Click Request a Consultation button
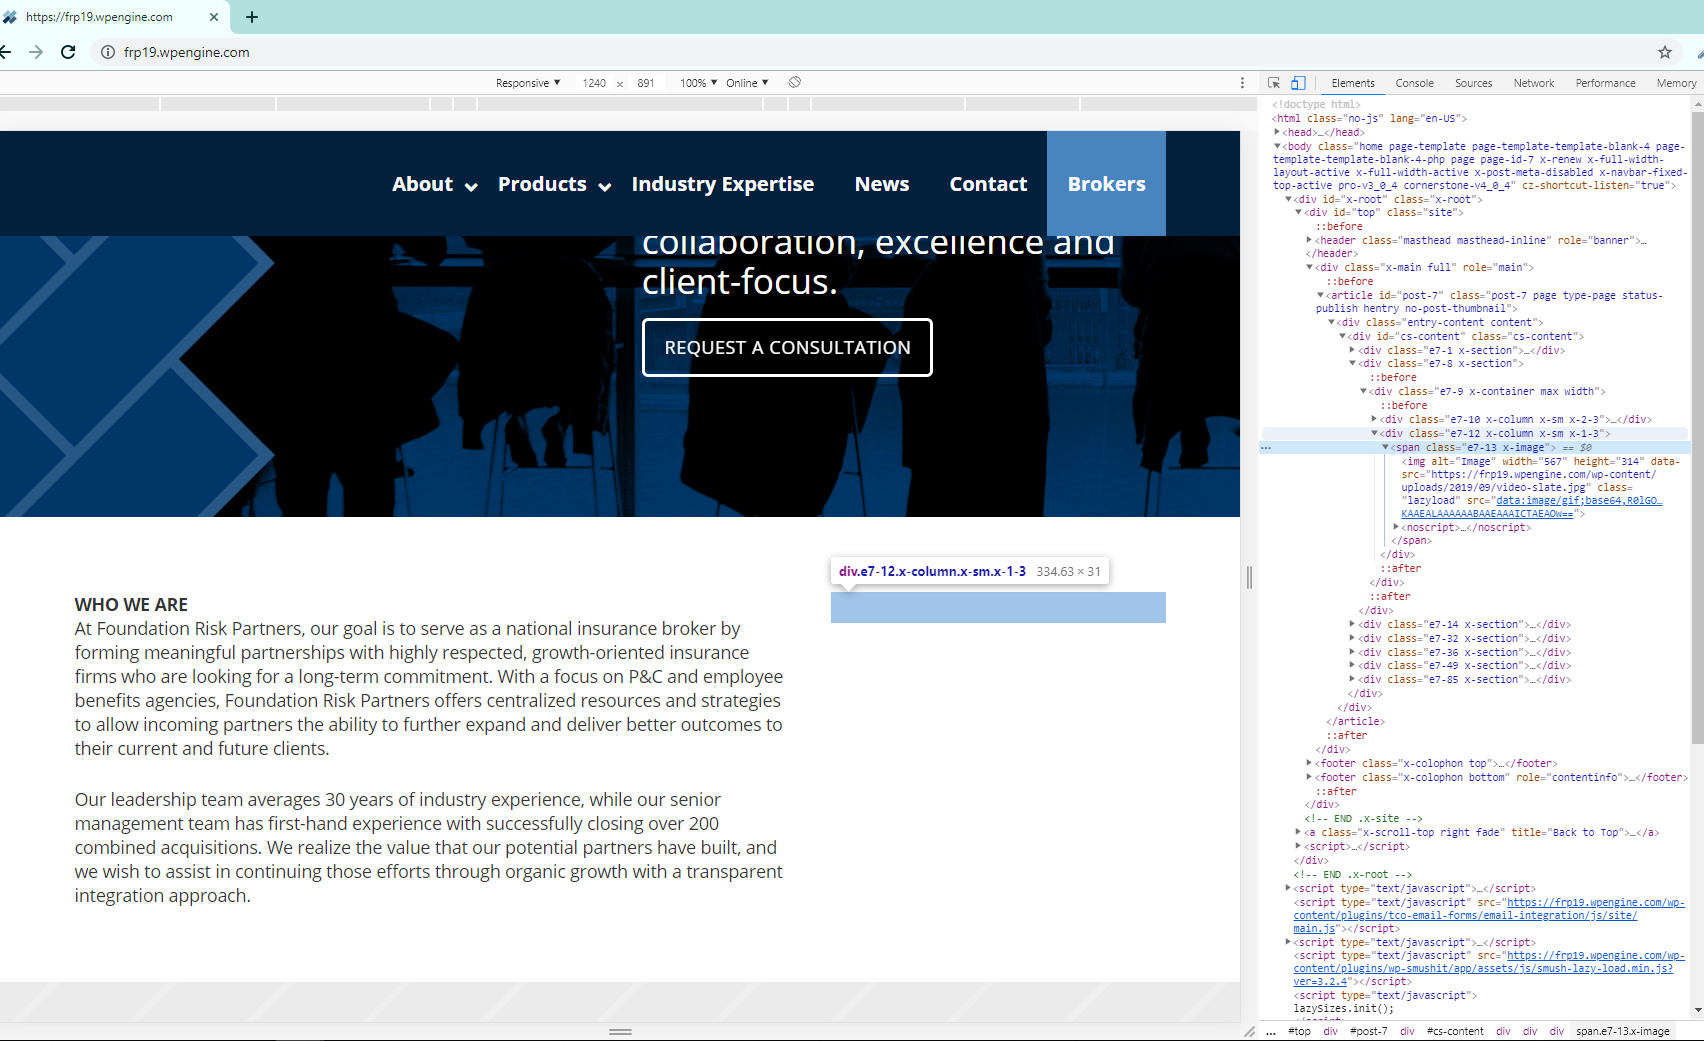 tap(787, 347)
